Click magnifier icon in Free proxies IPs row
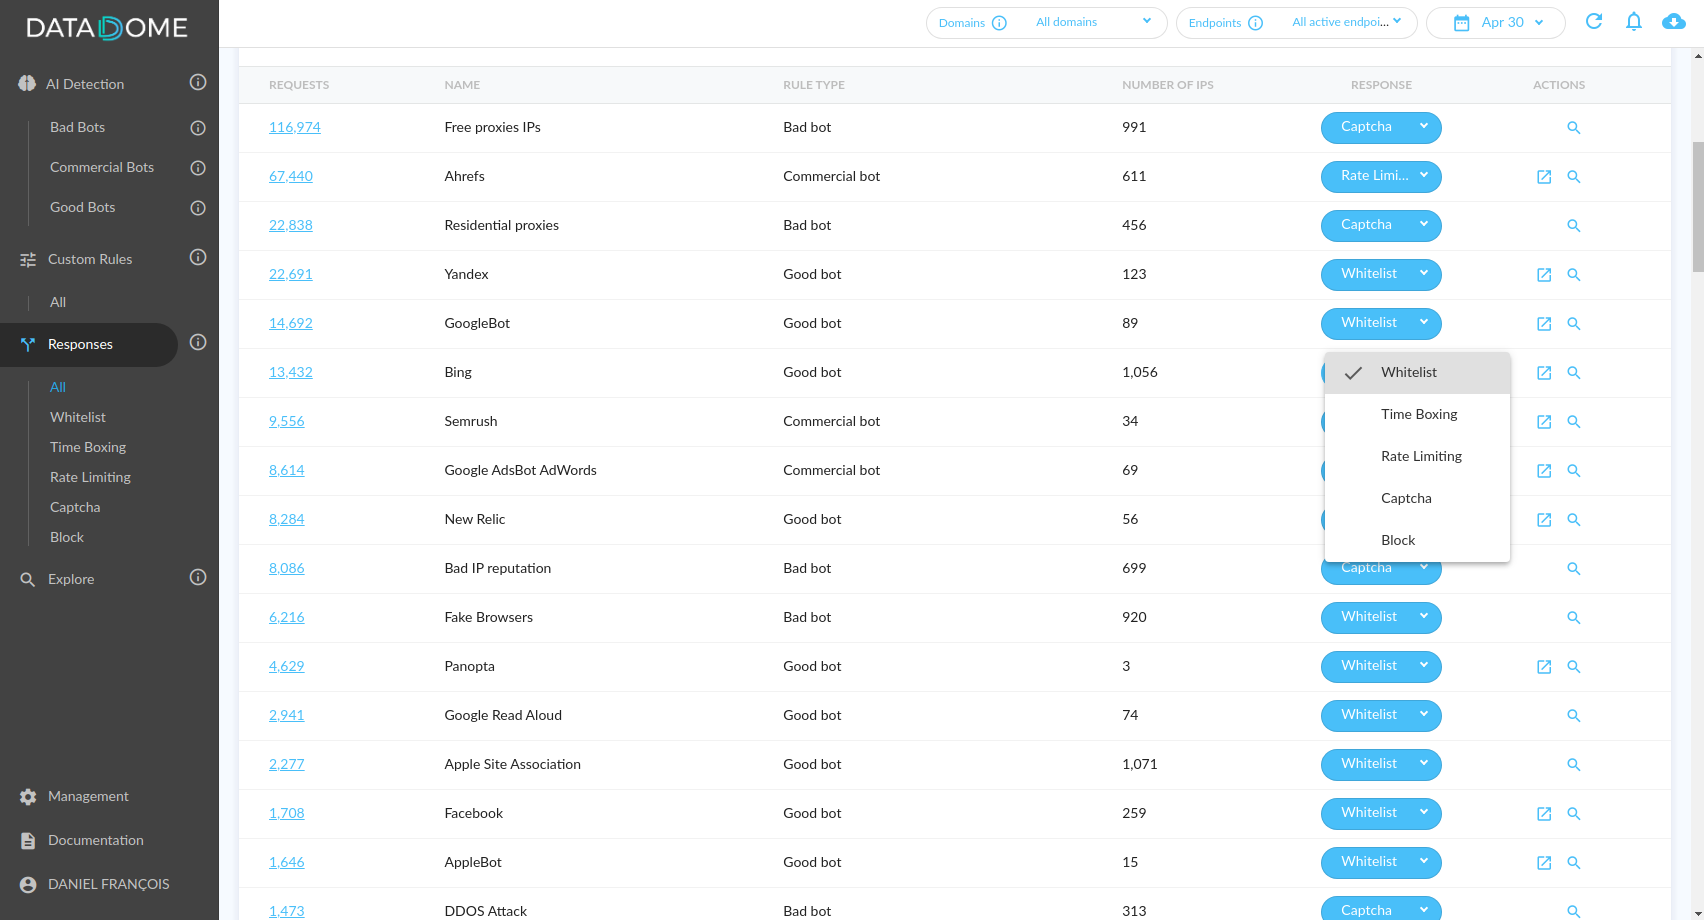 (x=1573, y=128)
